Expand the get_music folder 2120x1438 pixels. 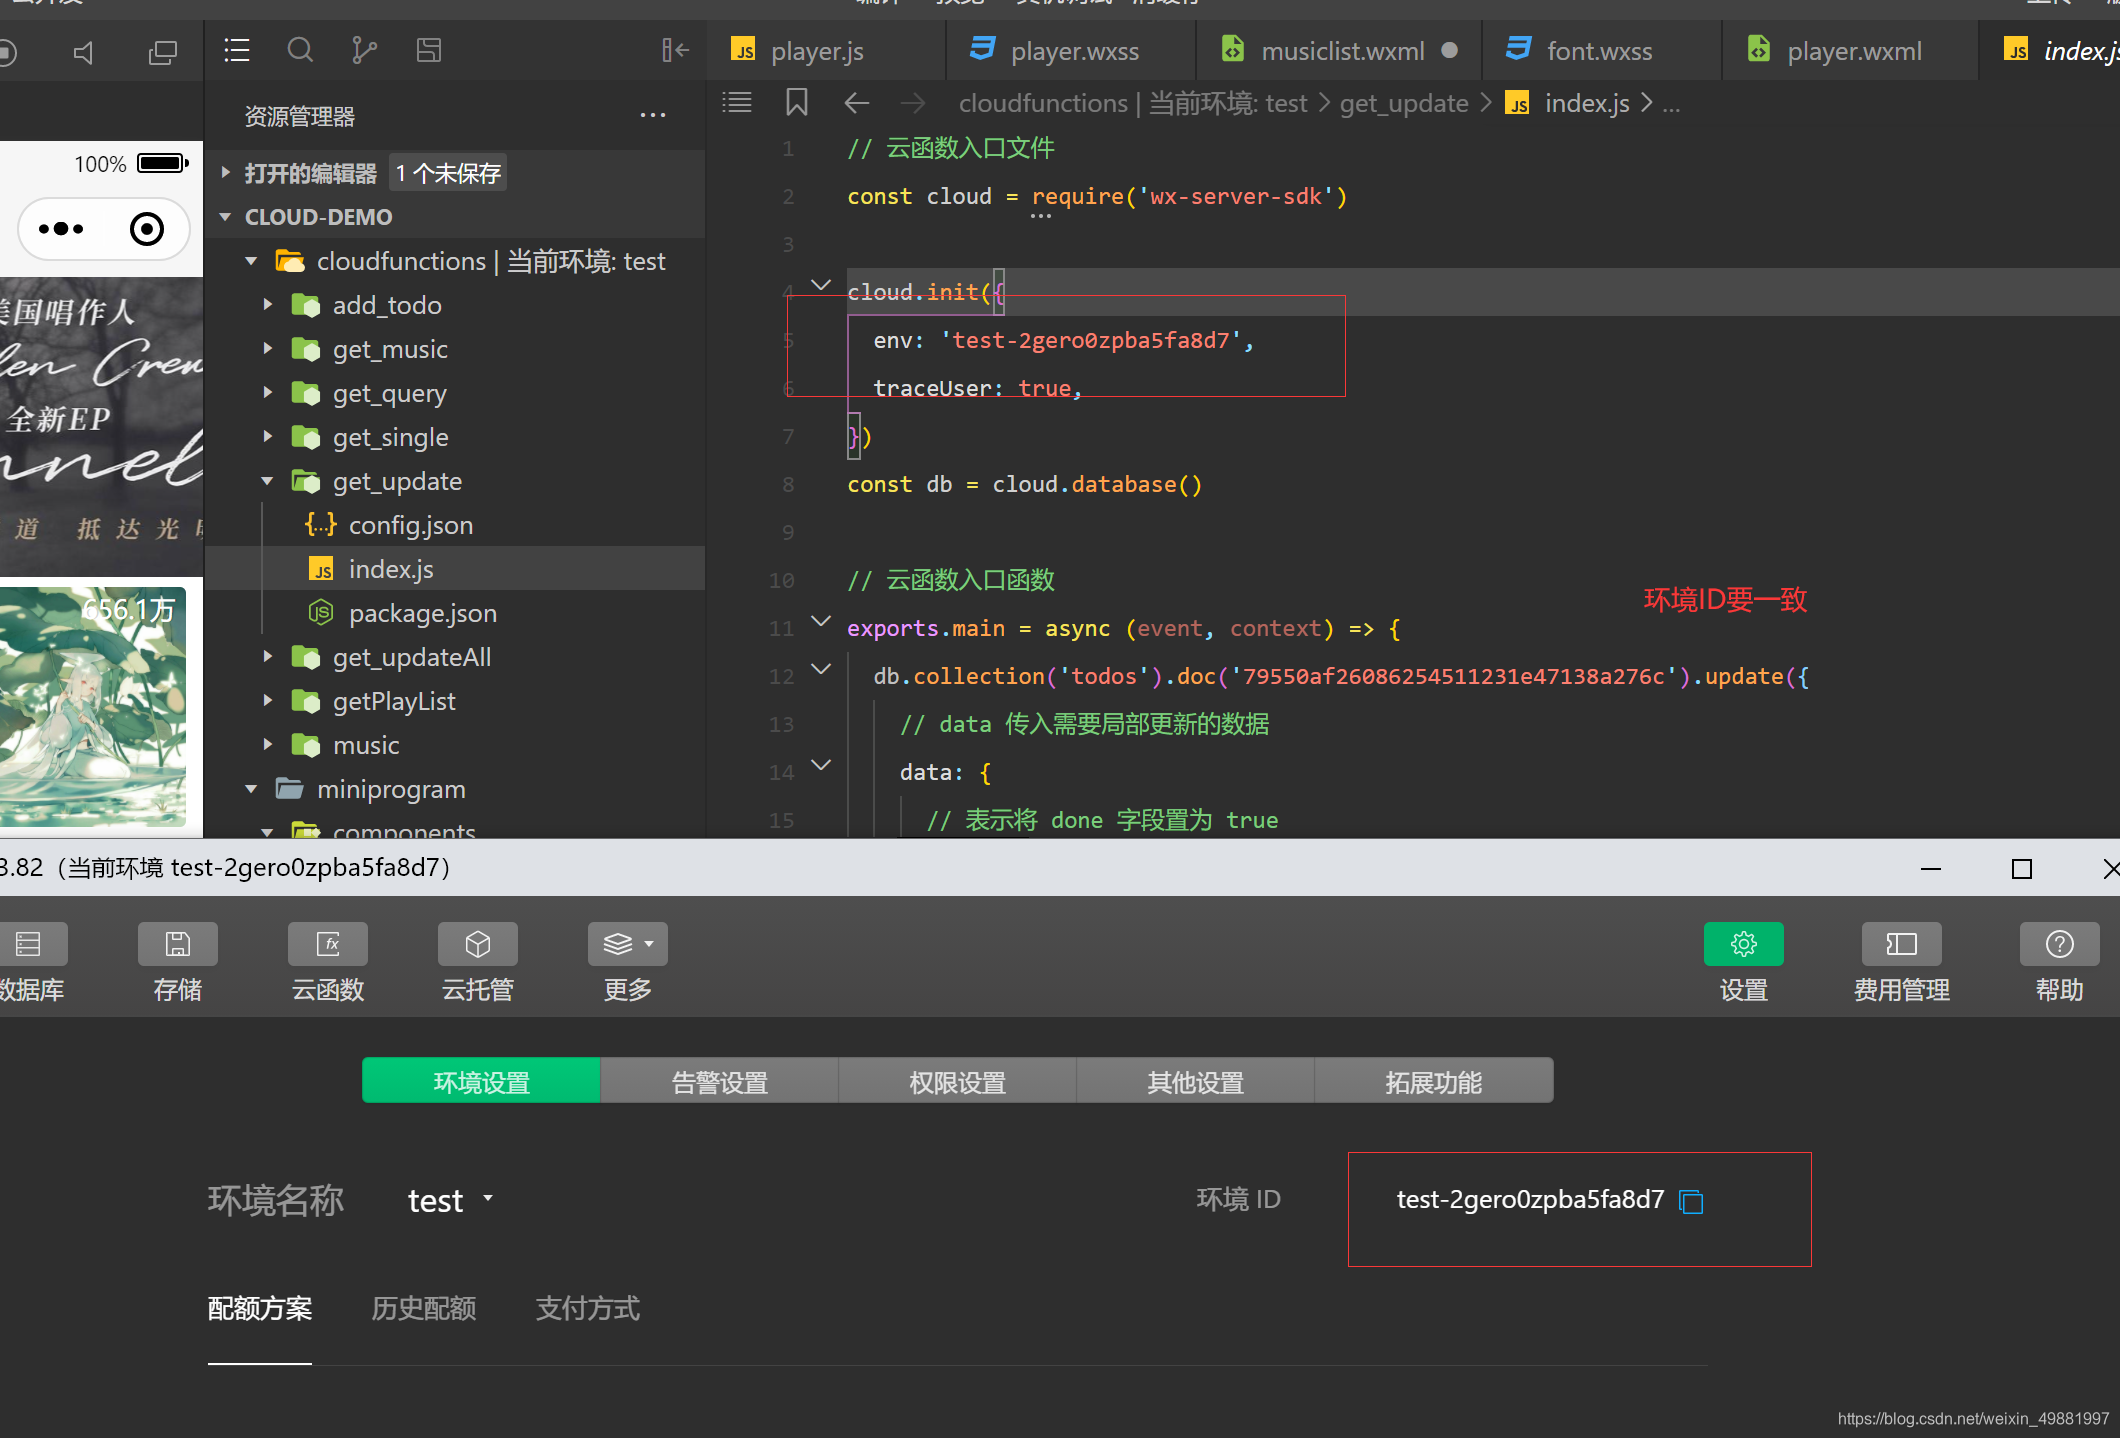click(x=267, y=349)
